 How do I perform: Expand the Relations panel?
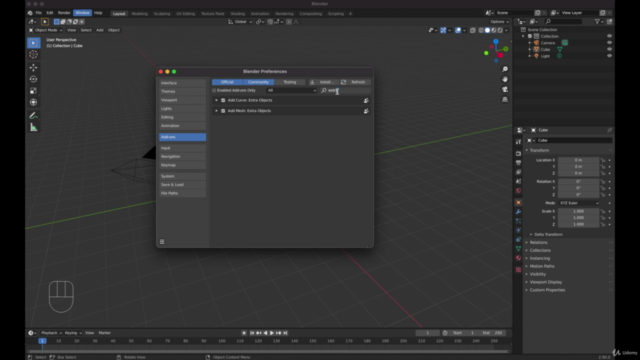(x=538, y=242)
